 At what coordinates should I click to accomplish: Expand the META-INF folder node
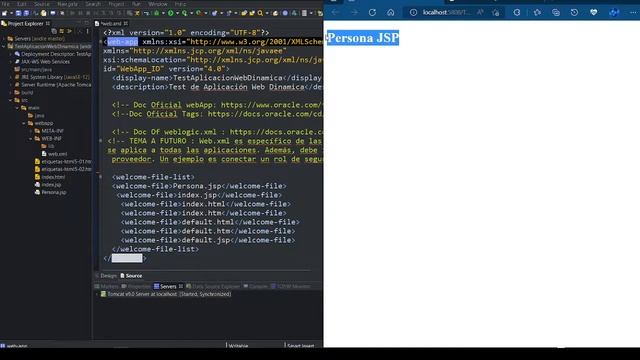tap(31, 131)
